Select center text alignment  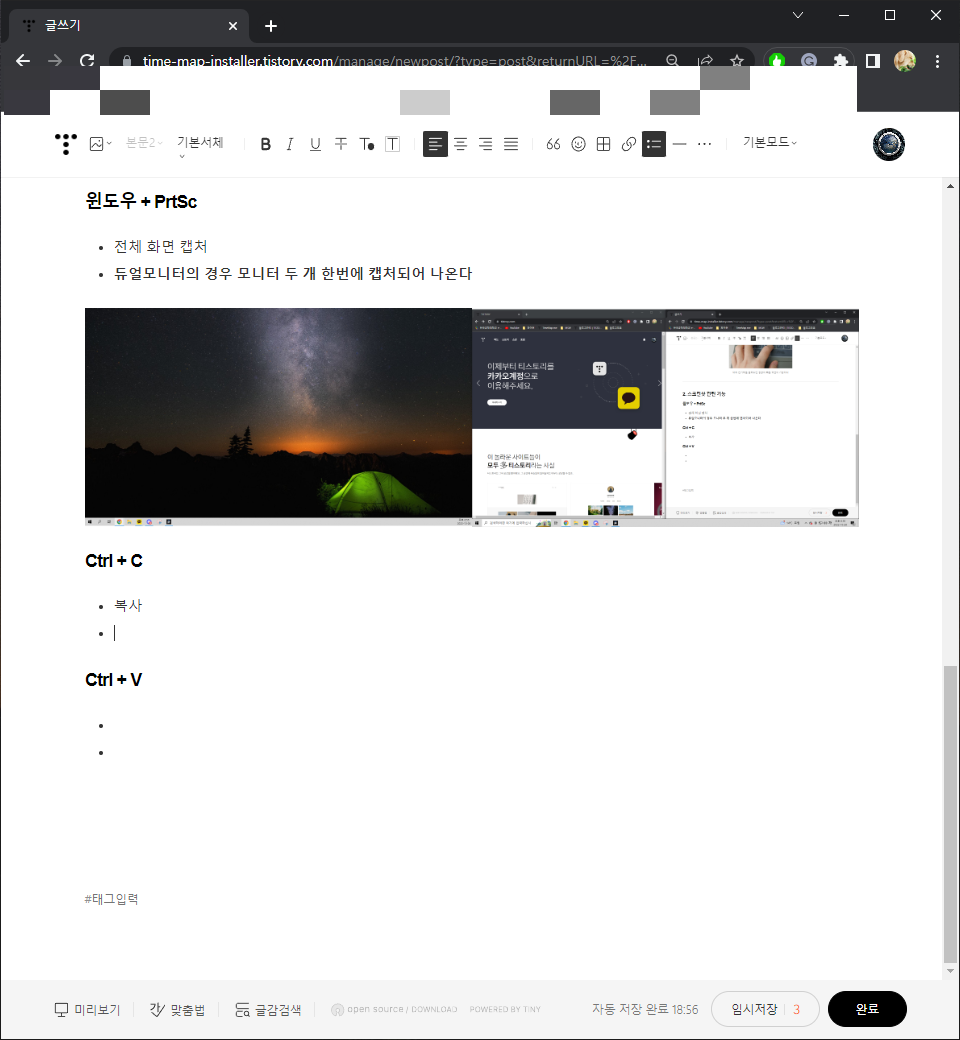pyautogui.click(x=460, y=144)
